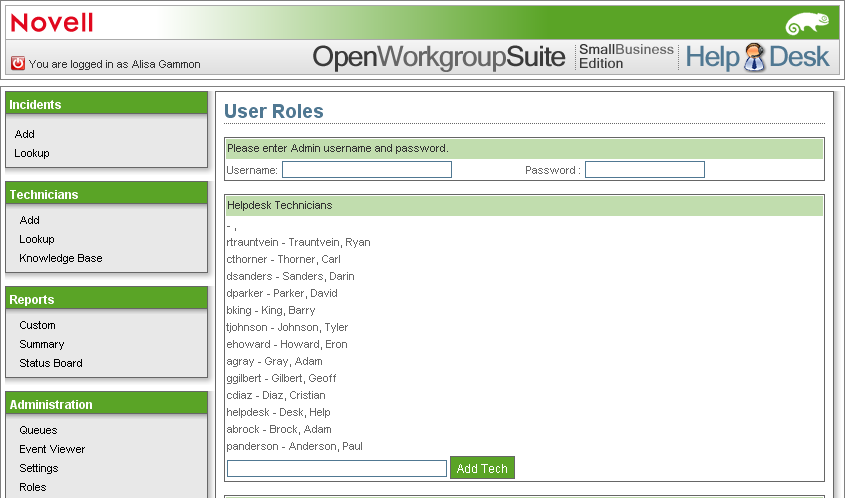Click the Incidents section header
This screenshot has height=498, width=845.
[106, 103]
